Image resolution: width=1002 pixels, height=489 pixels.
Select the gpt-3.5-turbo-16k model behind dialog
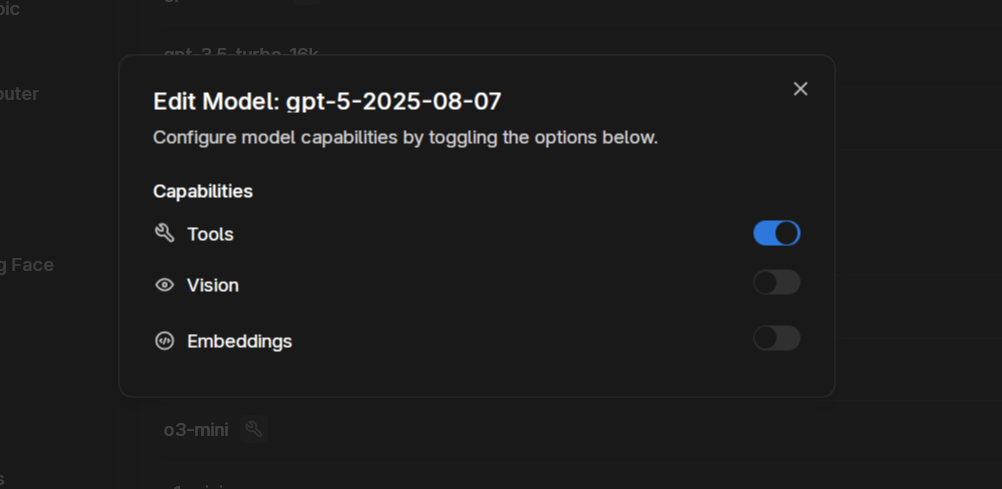pyautogui.click(x=241, y=50)
